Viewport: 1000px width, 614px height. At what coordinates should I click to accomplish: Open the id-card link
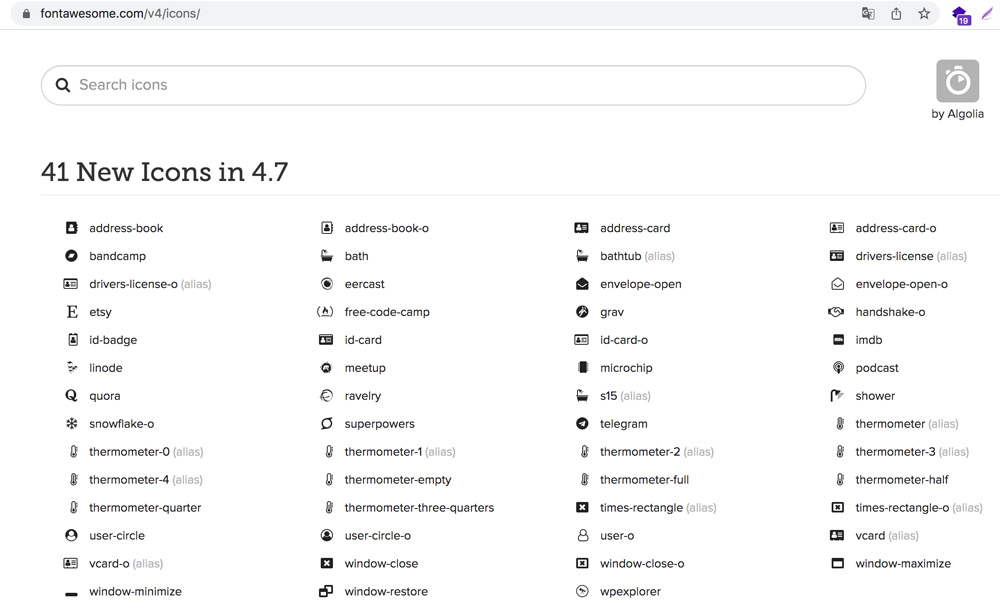pos(363,340)
